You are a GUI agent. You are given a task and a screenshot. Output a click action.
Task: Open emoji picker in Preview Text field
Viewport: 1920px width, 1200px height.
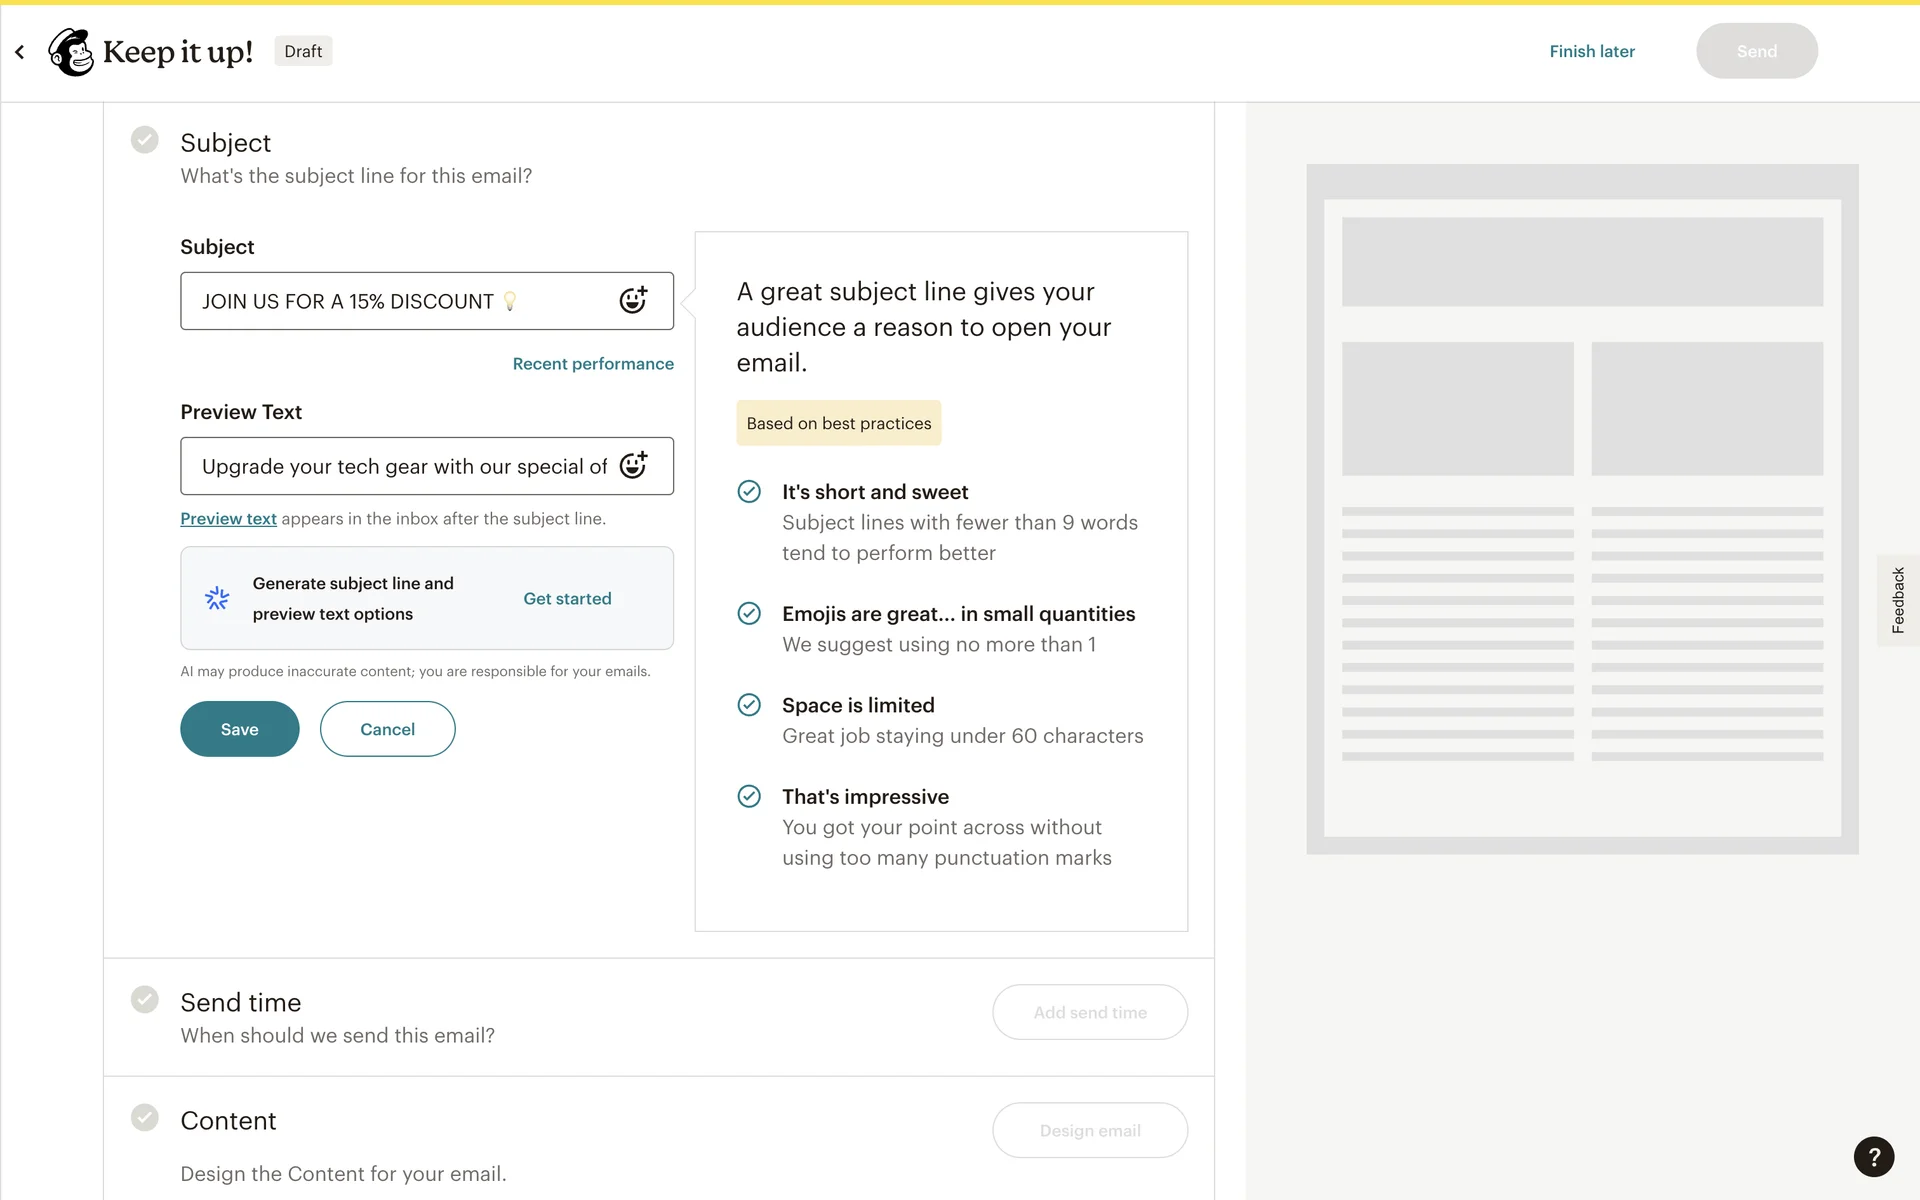[633, 465]
